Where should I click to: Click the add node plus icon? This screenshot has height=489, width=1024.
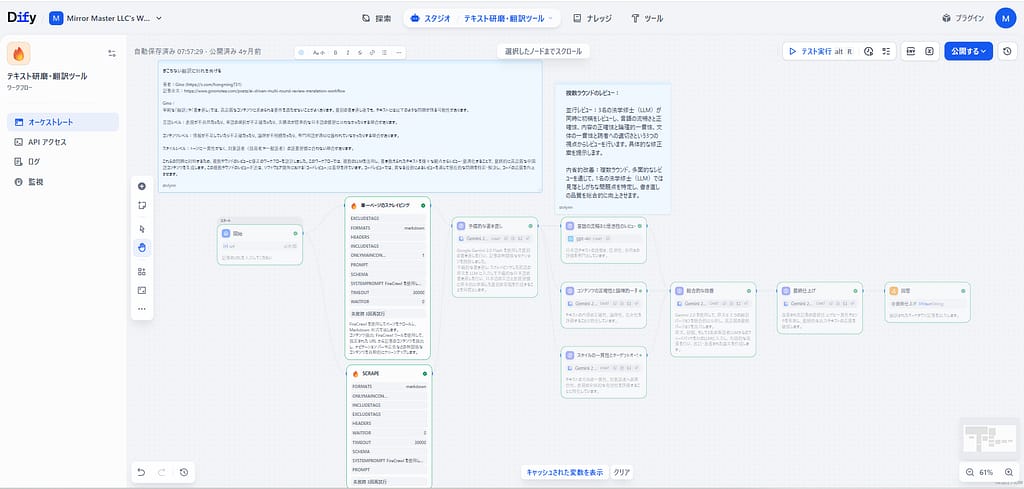pyautogui.click(x=142, y=186)
